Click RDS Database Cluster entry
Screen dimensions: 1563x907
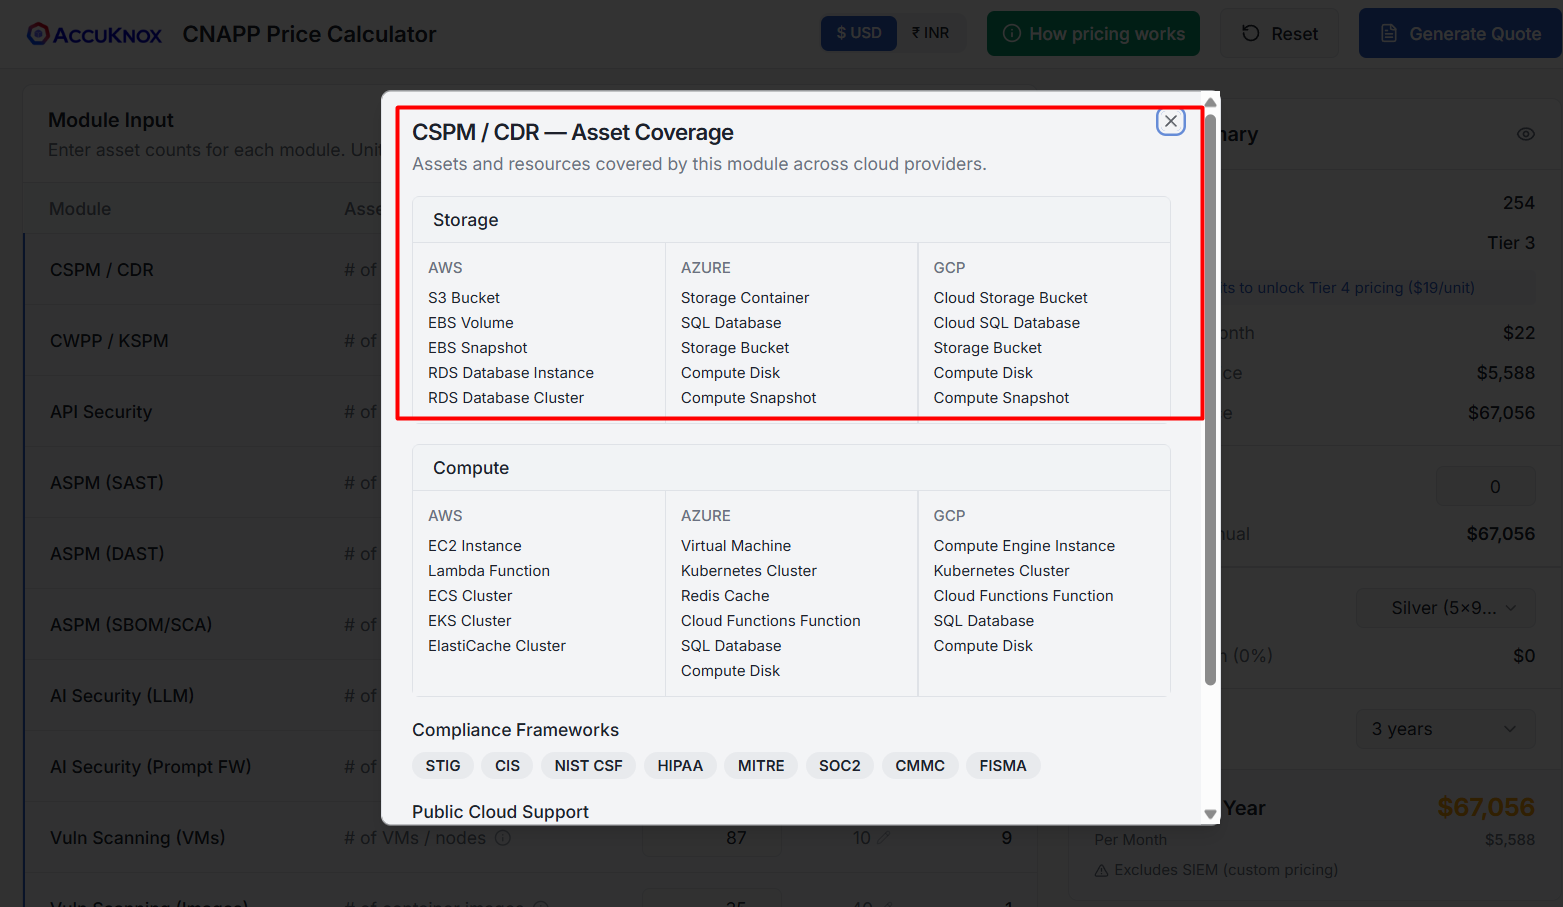pos(506,398)
